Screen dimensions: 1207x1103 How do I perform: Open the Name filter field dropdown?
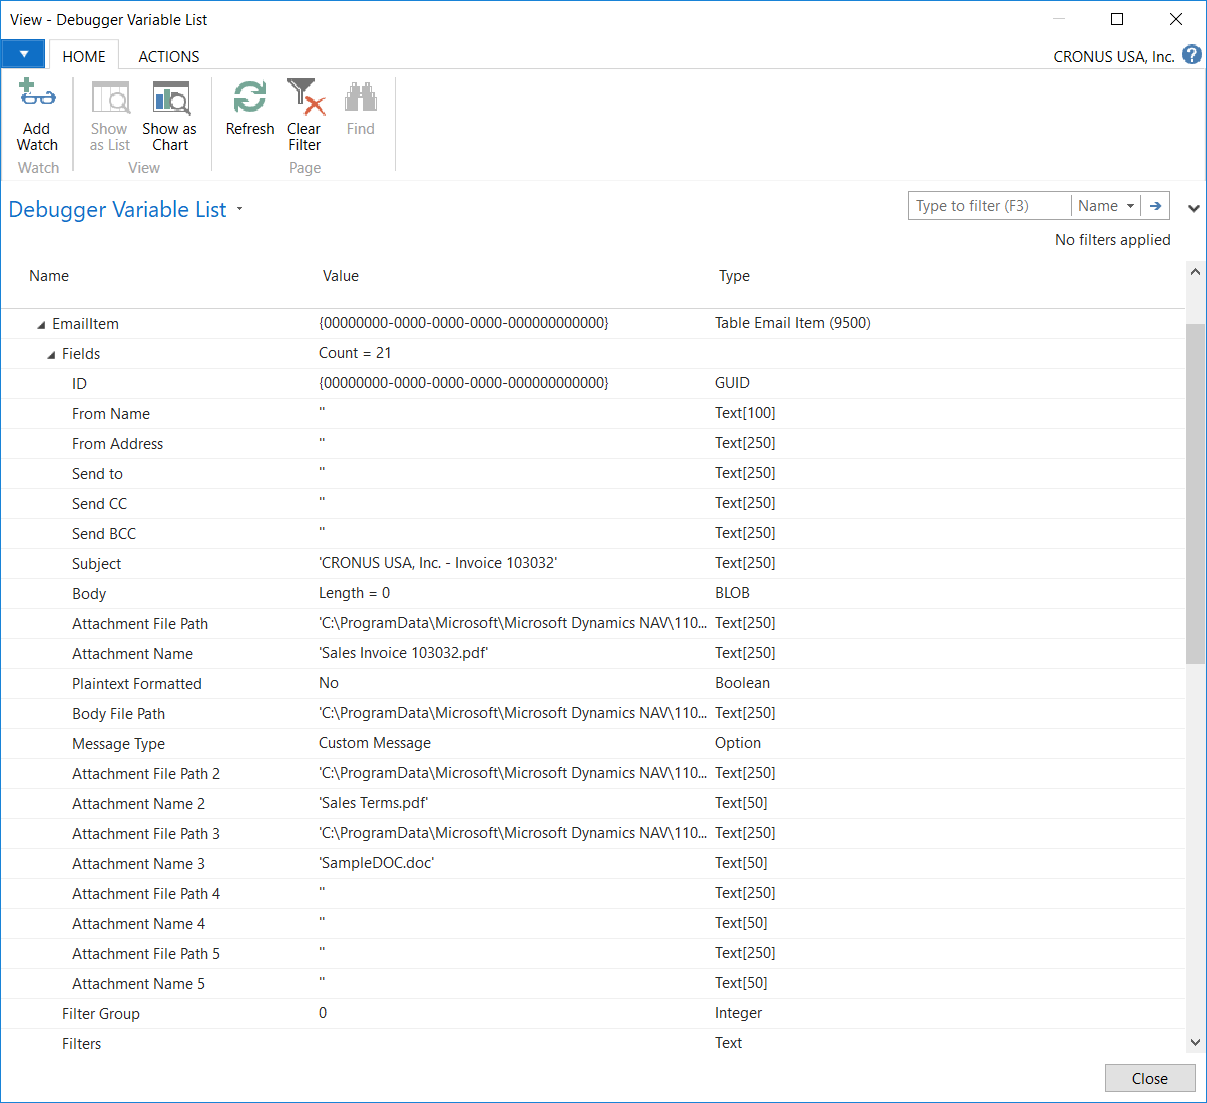(1106, 206)
